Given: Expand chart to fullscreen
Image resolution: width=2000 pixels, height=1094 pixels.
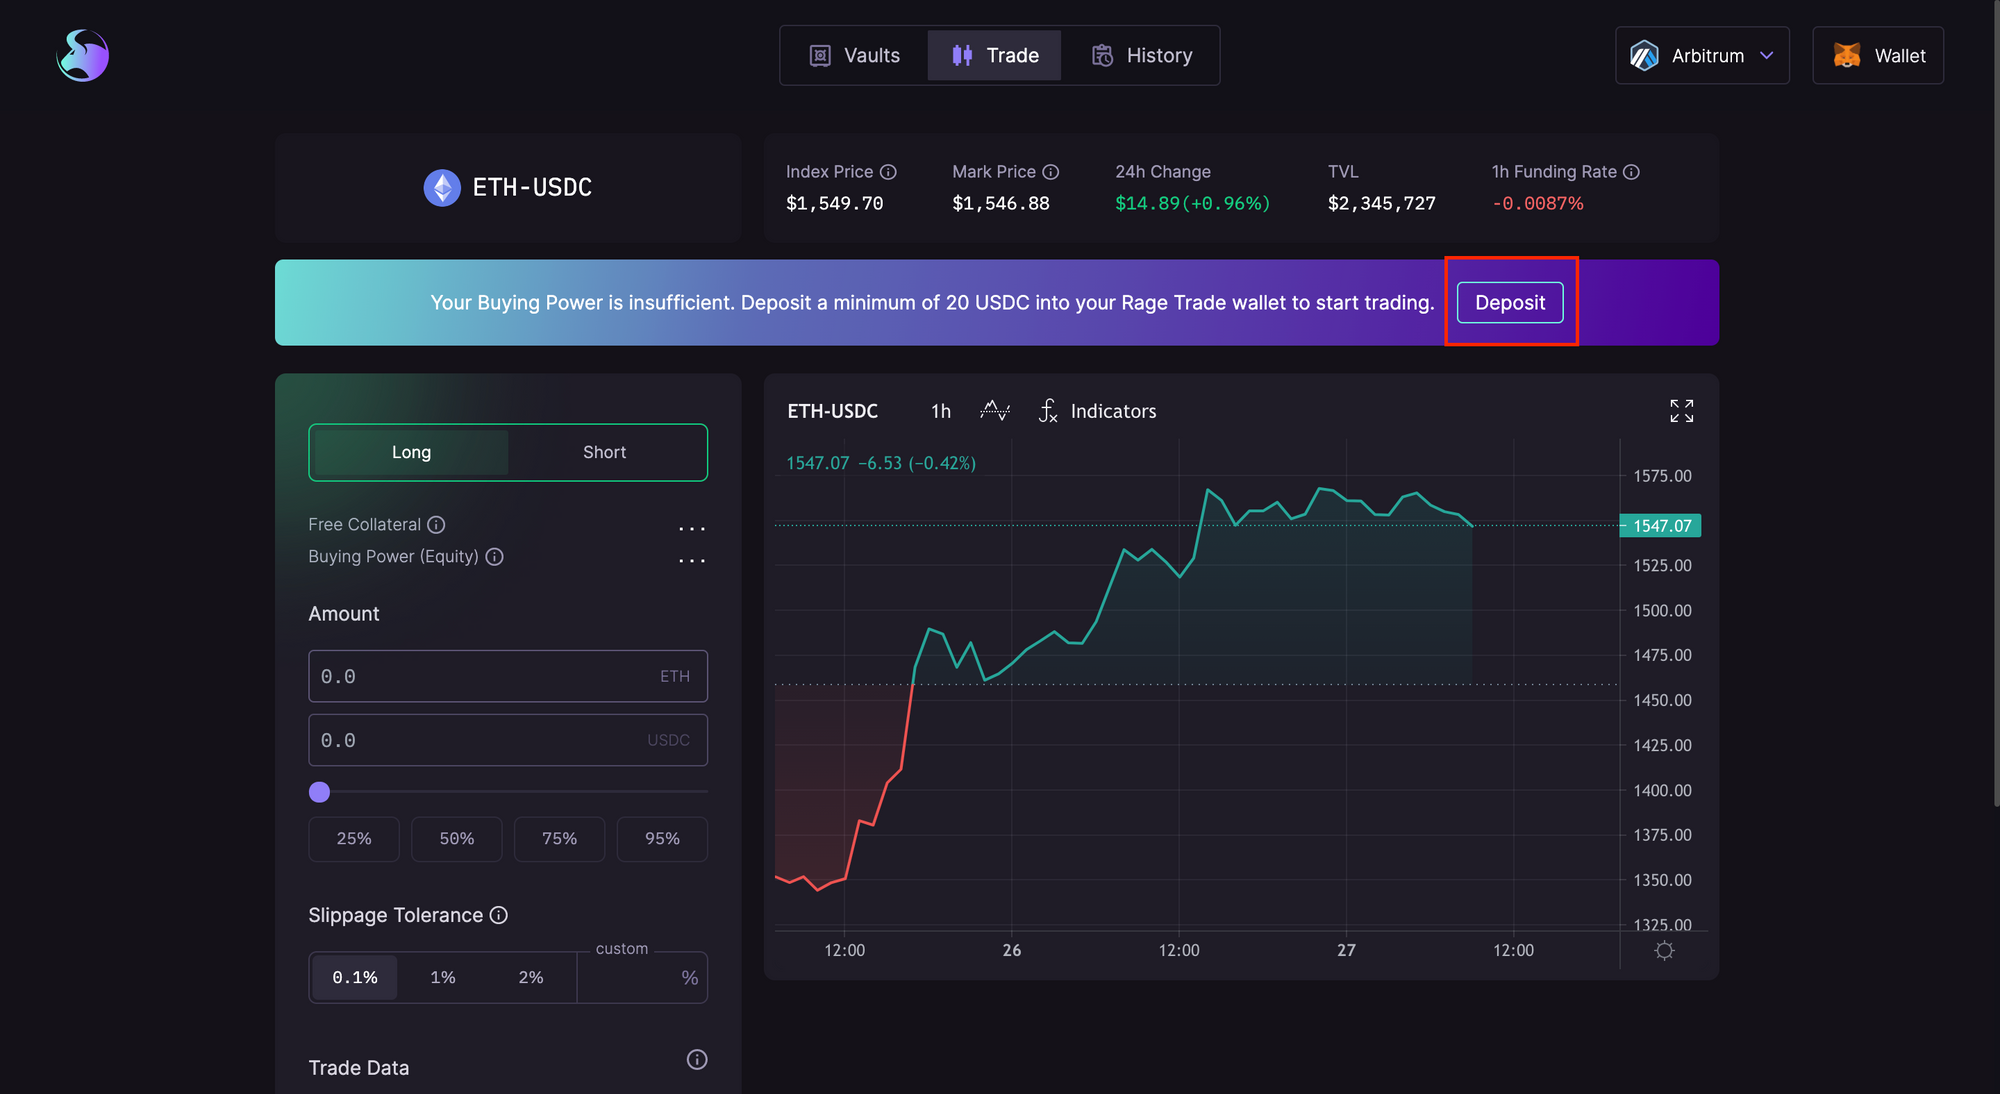Looking at the screenshot, I should point(1682,411).
